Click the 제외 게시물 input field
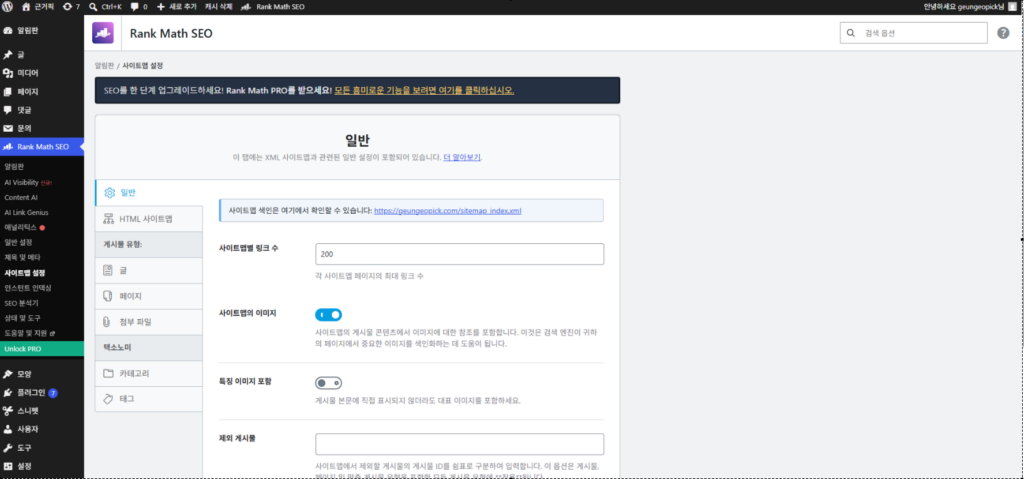The width and height of the screenshot is (1024, 479). click(x=459, y=444)
